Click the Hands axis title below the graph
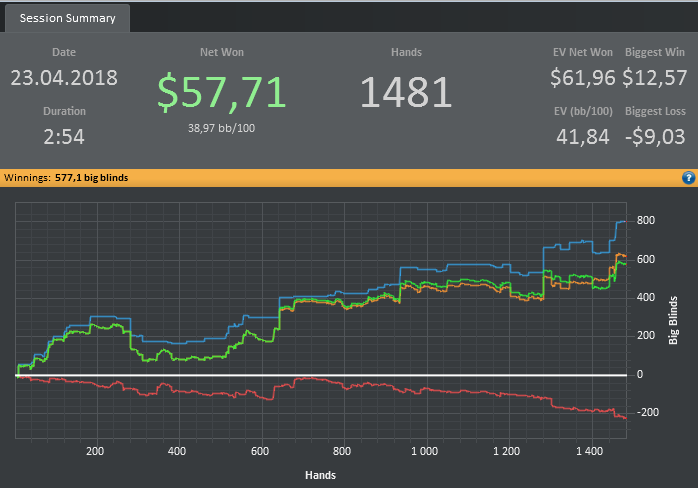This screenshot has height=488, width=698. tap(321, 475)
